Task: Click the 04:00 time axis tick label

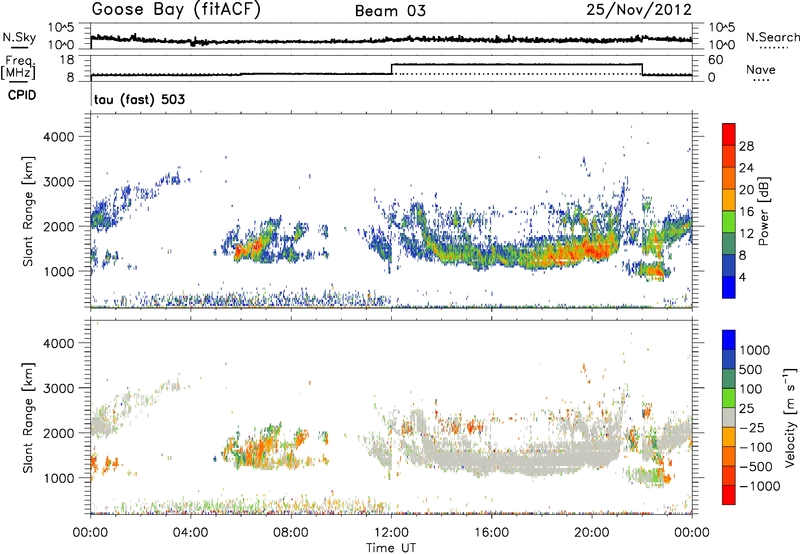Action: pos(191,533)
